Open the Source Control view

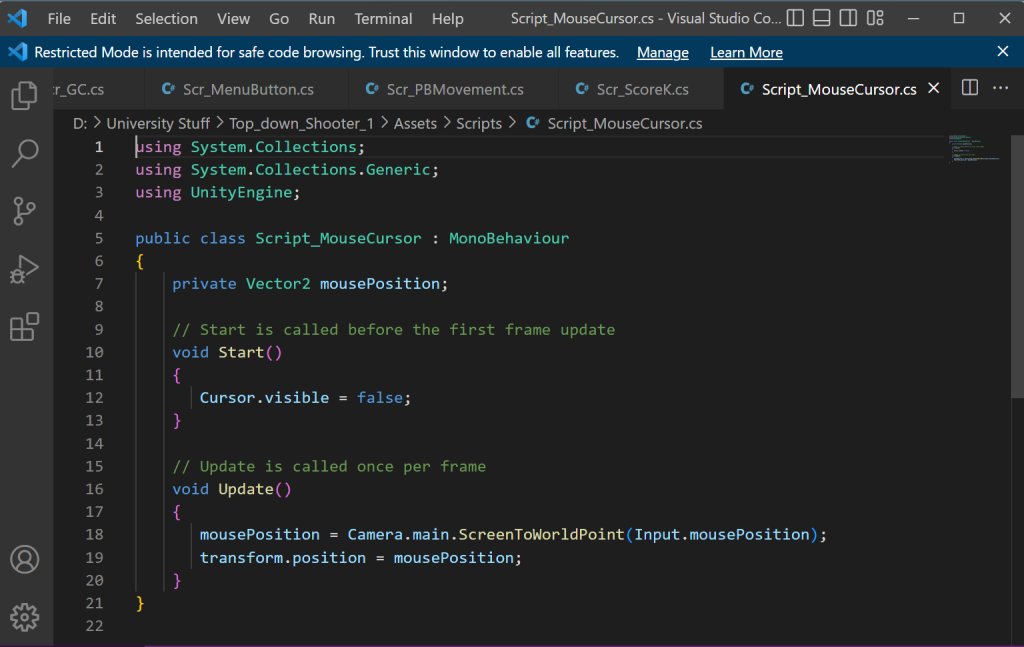24,211
